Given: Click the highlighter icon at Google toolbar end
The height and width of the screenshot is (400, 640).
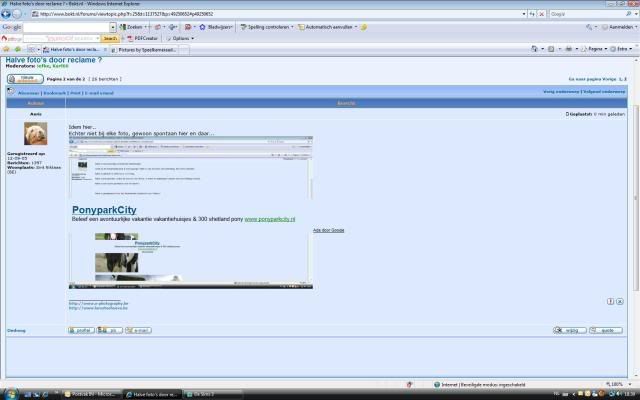Looking at the screenshot, I should [x=364, y=27].
